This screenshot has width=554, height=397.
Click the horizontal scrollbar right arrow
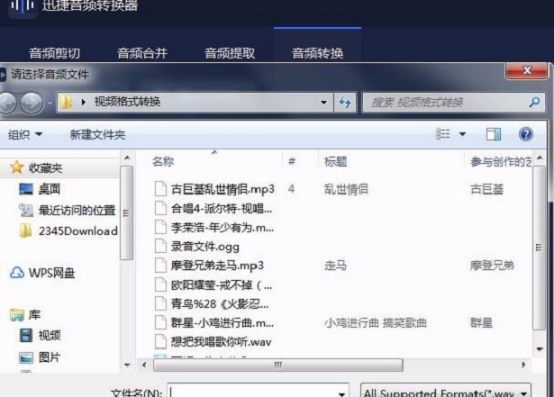point(523,365)
